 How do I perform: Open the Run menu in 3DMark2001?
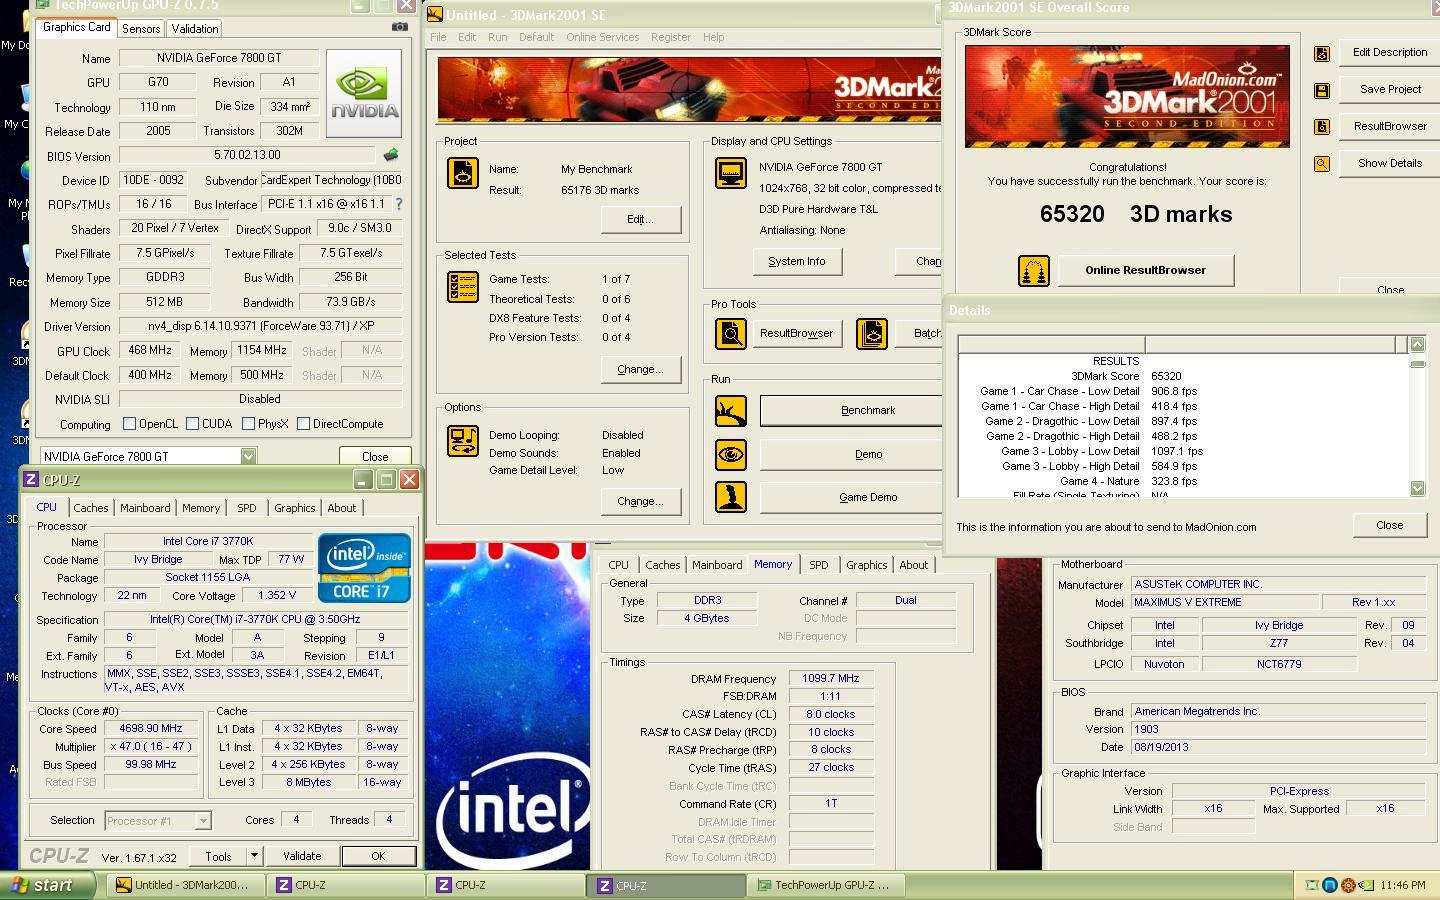click(497, 37)
